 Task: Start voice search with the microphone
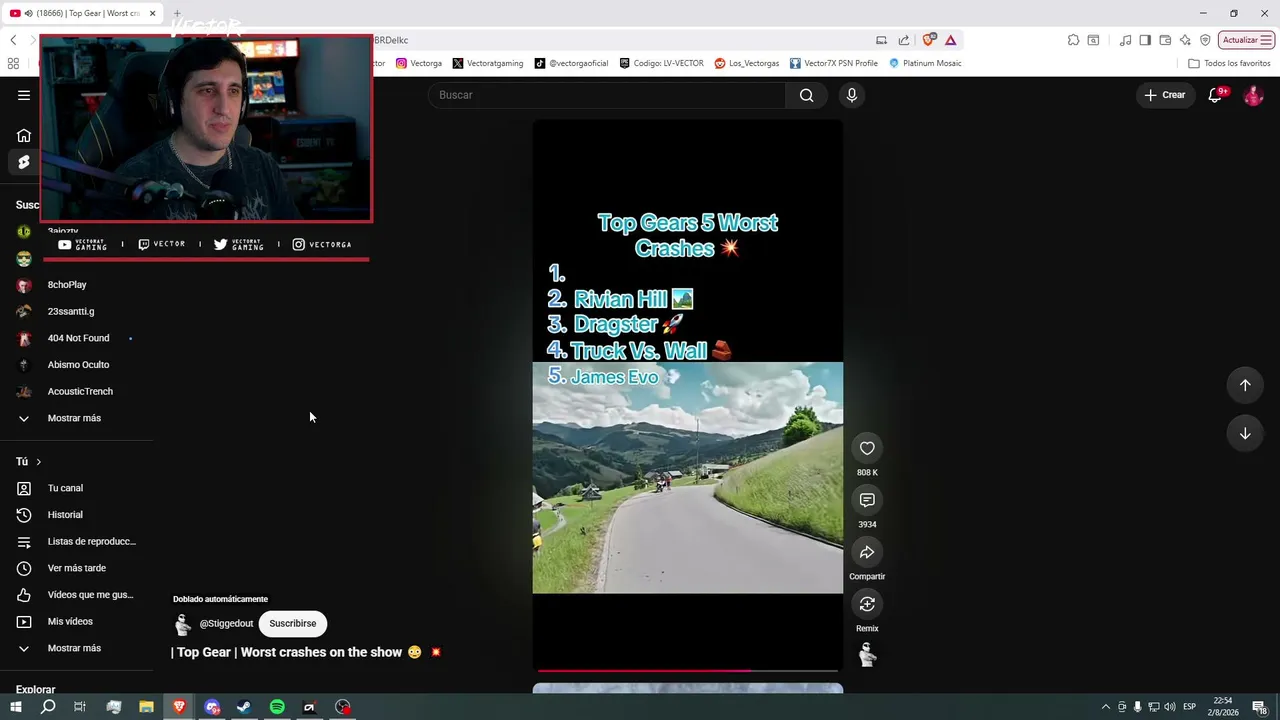pyautogui.click(x=851, y=95)
